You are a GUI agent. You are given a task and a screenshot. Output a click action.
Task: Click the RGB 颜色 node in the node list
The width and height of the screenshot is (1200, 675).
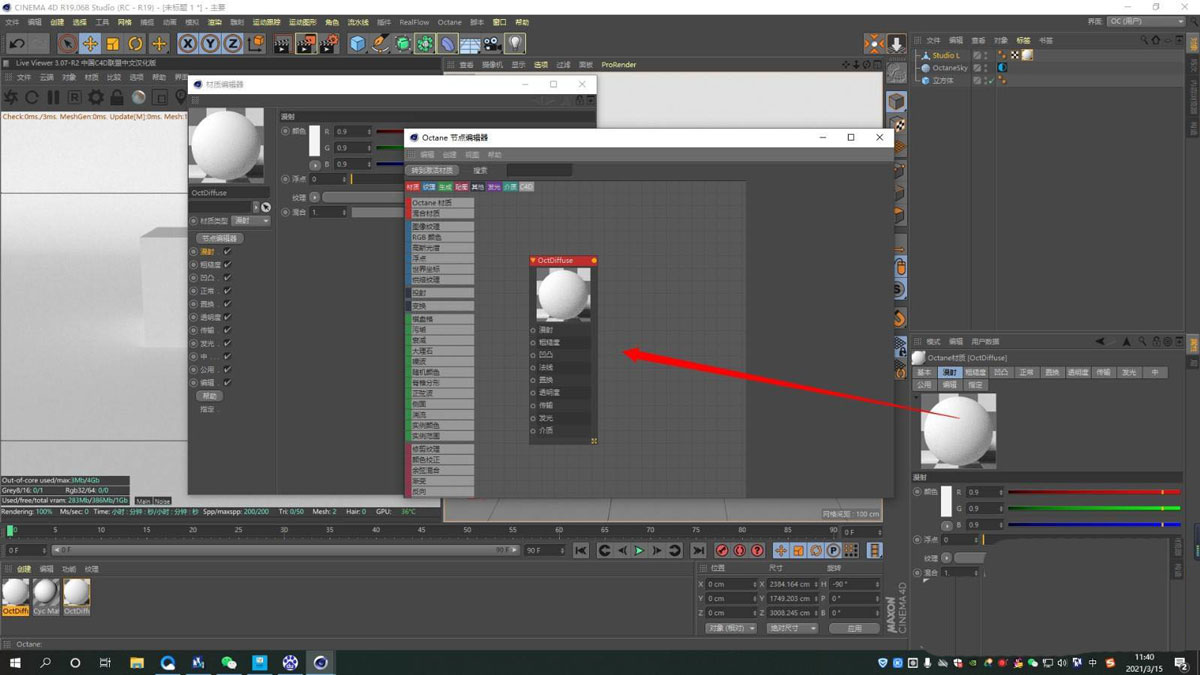tap(441, 238)
